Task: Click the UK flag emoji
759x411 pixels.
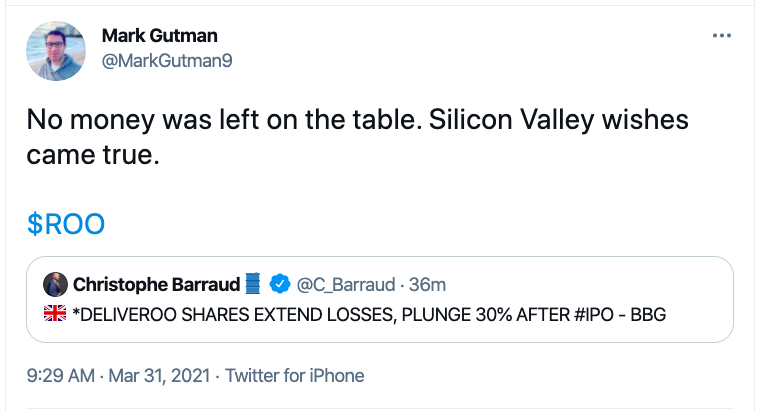Action: click(x=56, y=315)
